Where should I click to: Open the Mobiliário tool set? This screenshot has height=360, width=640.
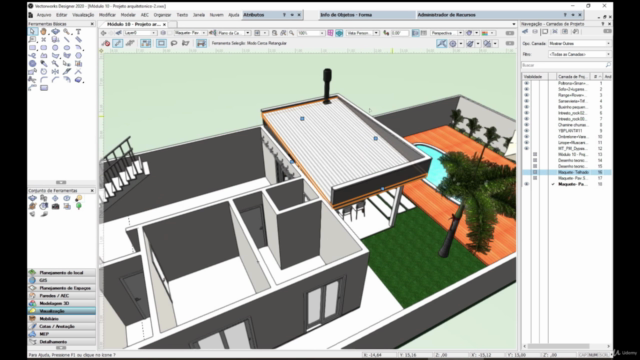point(62,318)
